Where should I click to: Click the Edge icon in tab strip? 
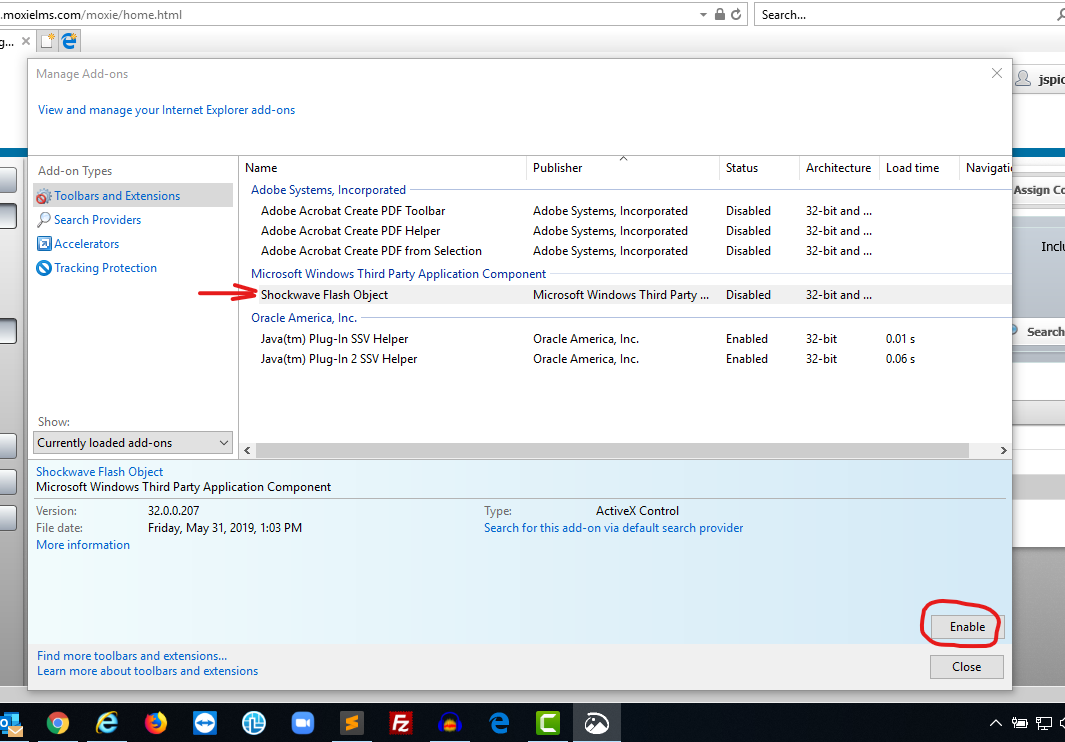[69, 41]
